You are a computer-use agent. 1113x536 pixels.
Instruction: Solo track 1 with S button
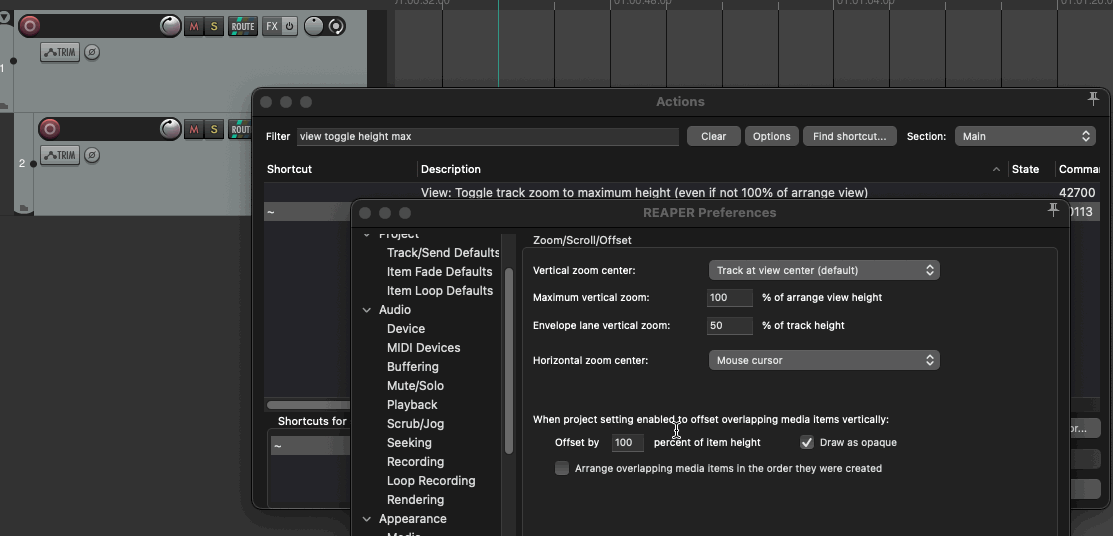(214, 26)
